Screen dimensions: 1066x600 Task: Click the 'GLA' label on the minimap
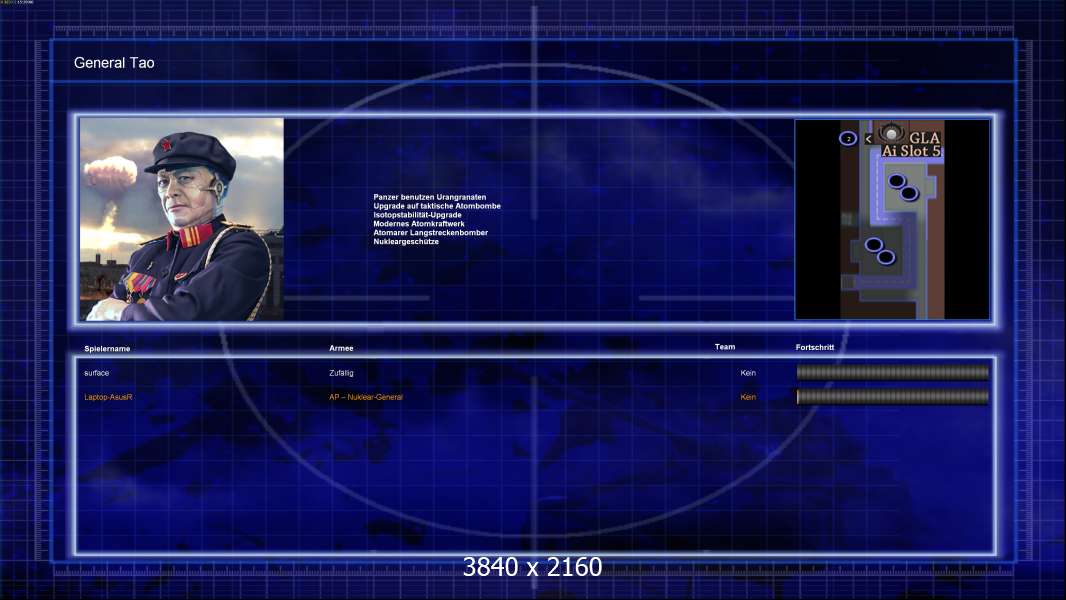[925, 138]
